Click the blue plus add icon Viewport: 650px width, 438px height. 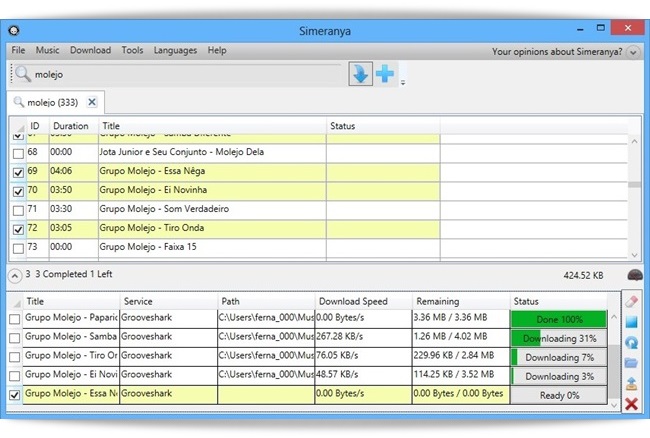(x=385, y=74)
